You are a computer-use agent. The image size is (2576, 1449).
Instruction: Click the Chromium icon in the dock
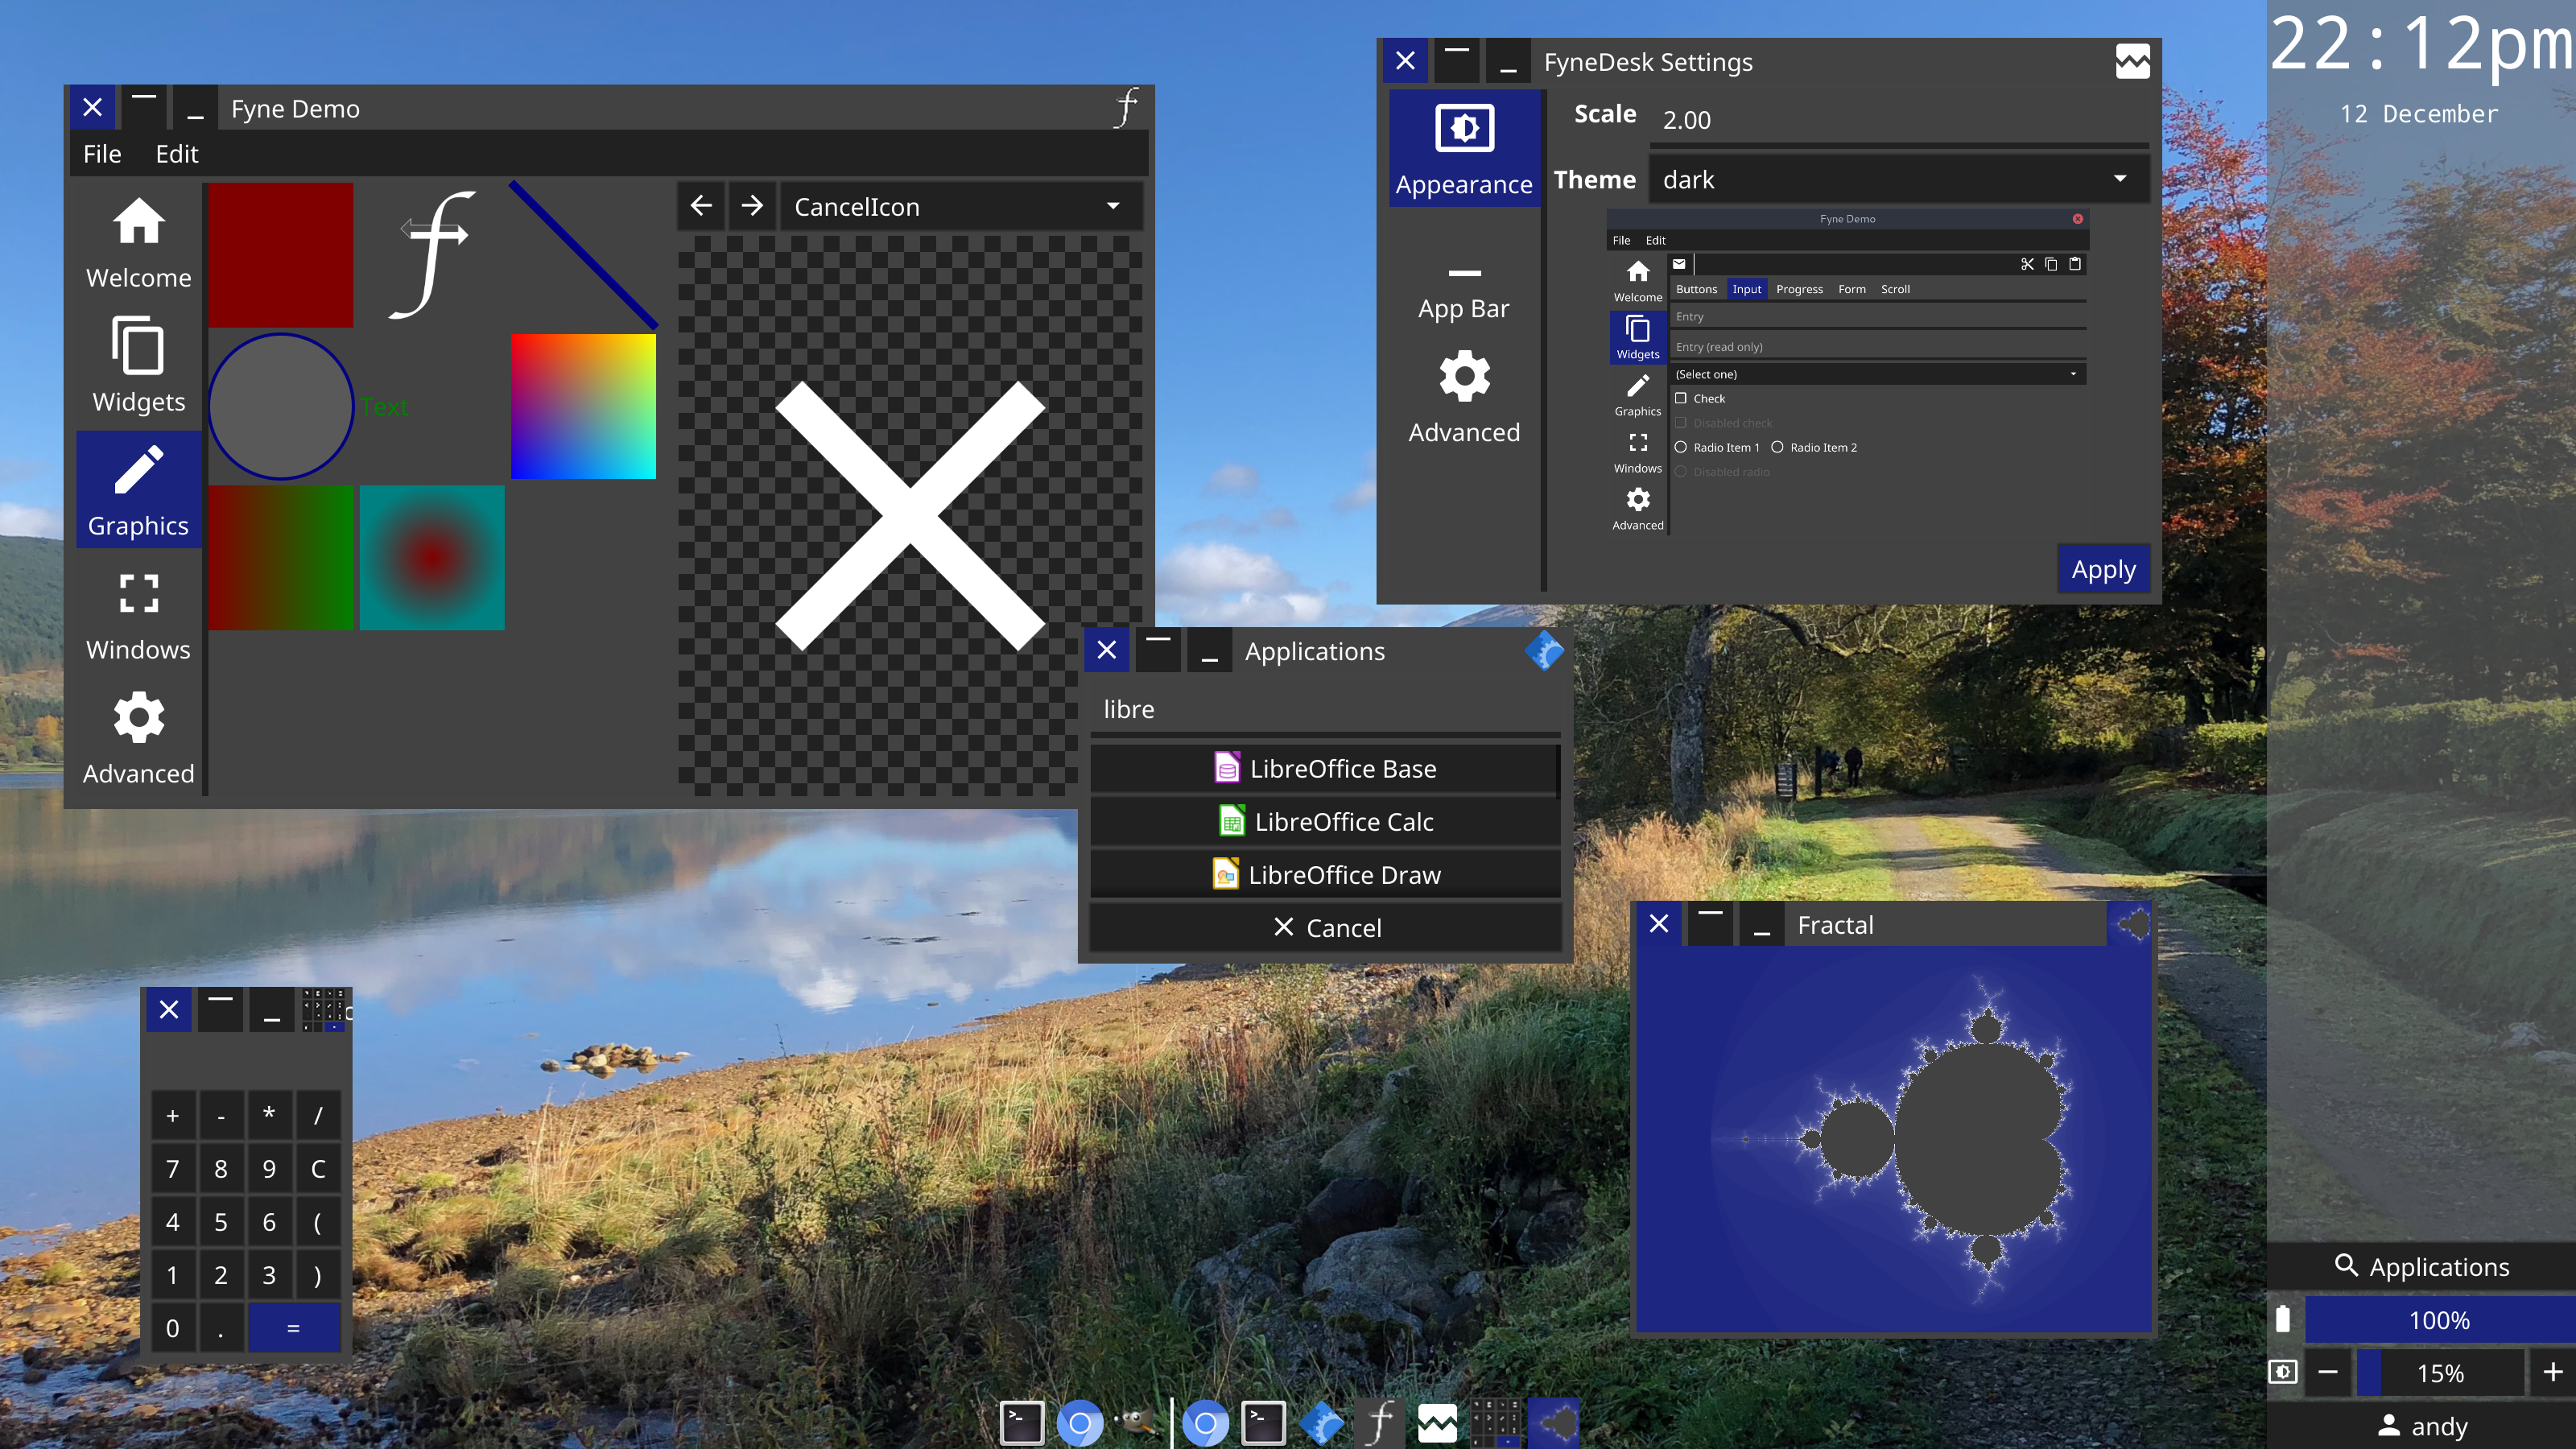coord(1079,1422)
